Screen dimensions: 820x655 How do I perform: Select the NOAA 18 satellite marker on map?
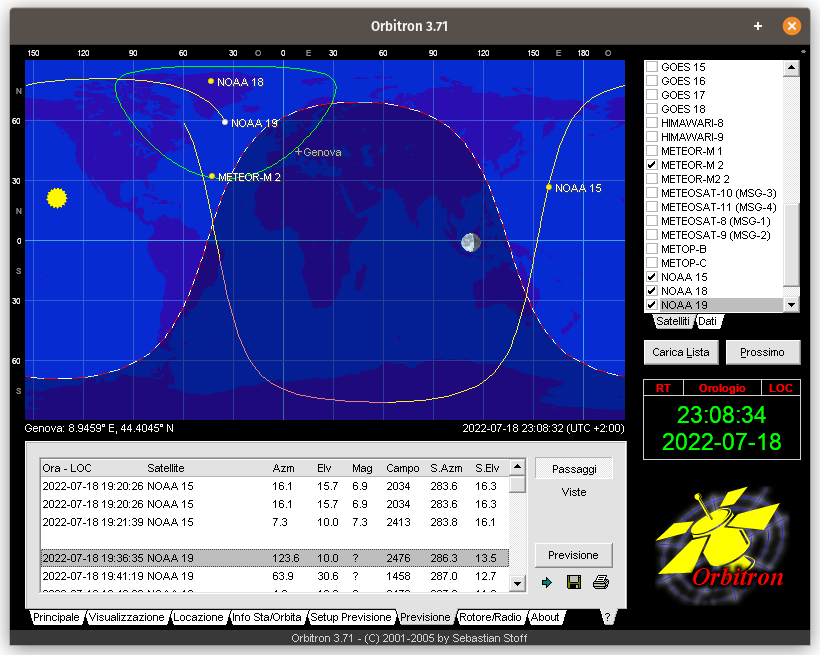(x=211, y=81)
